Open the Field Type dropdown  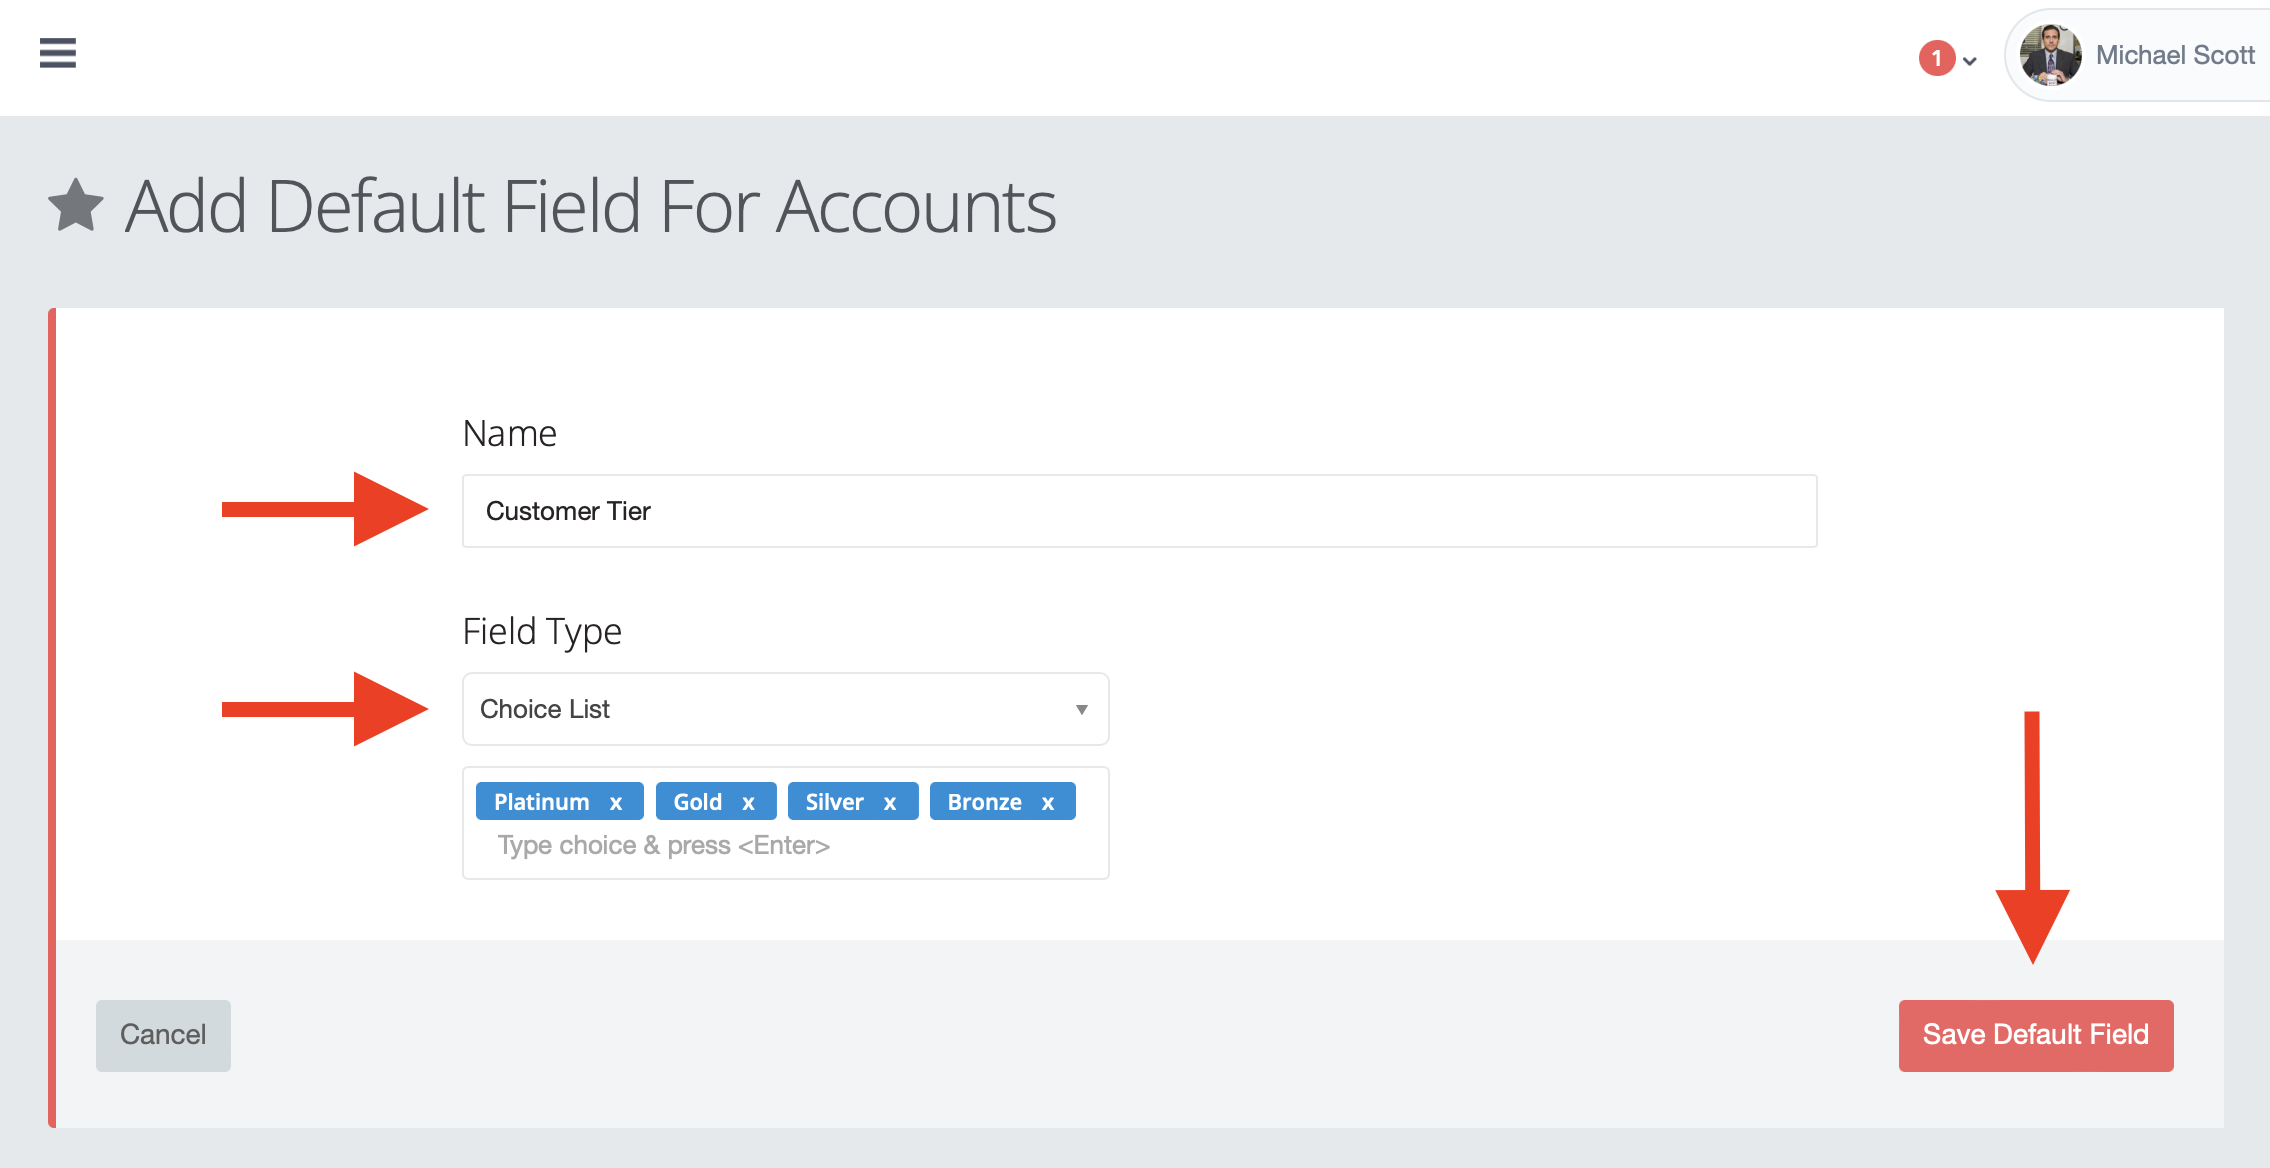point(785,709)
